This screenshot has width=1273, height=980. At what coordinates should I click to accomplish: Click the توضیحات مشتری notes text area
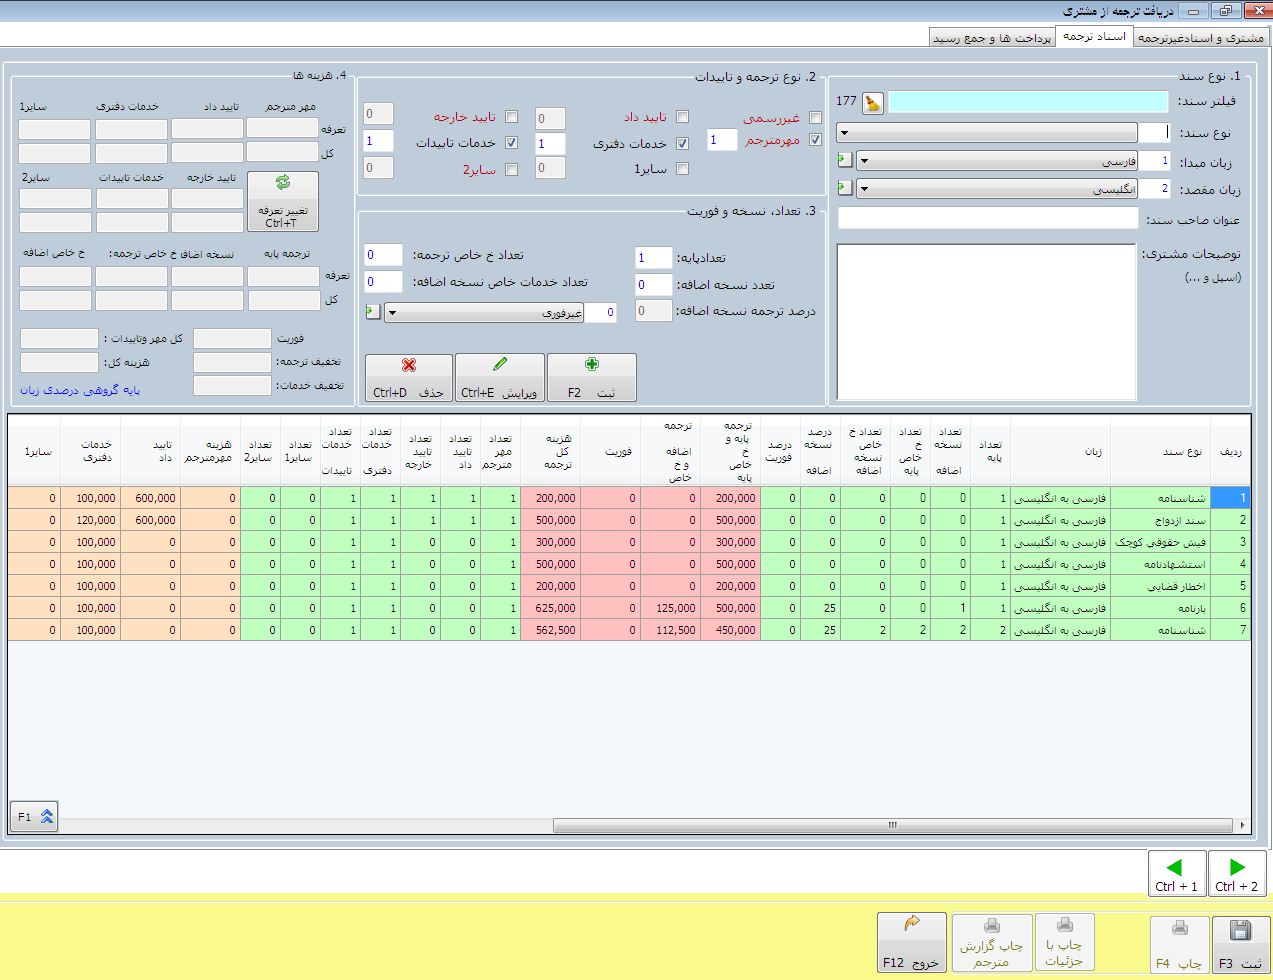[x=986, y=321]
